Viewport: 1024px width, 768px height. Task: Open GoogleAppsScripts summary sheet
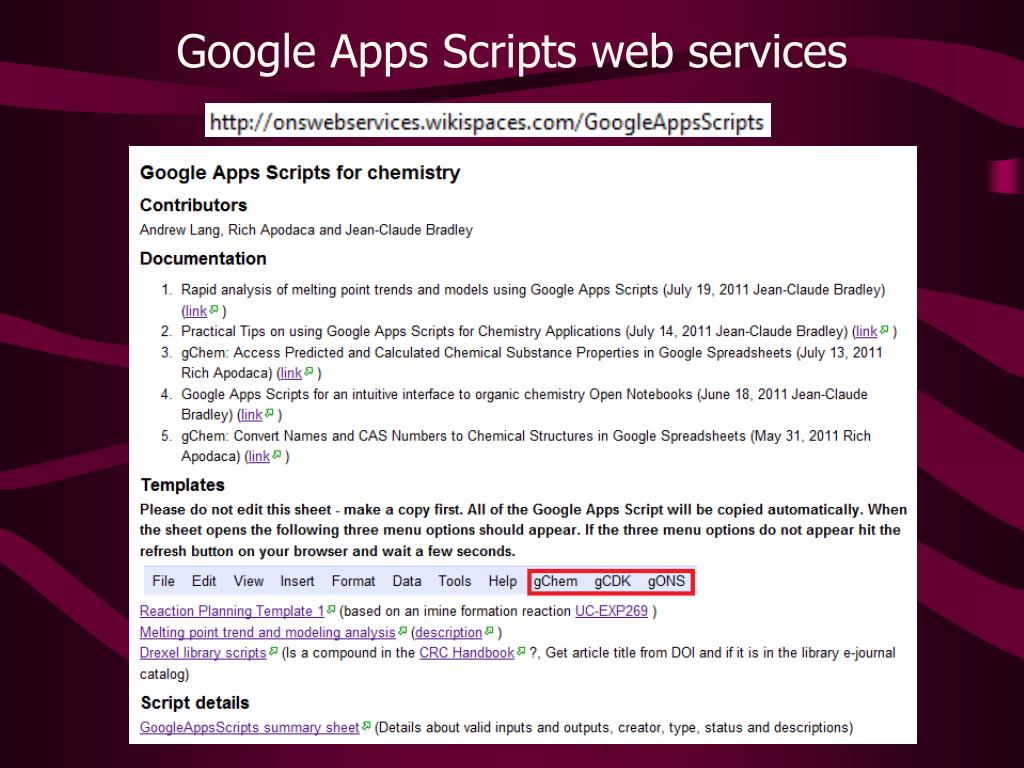(249, 727)
